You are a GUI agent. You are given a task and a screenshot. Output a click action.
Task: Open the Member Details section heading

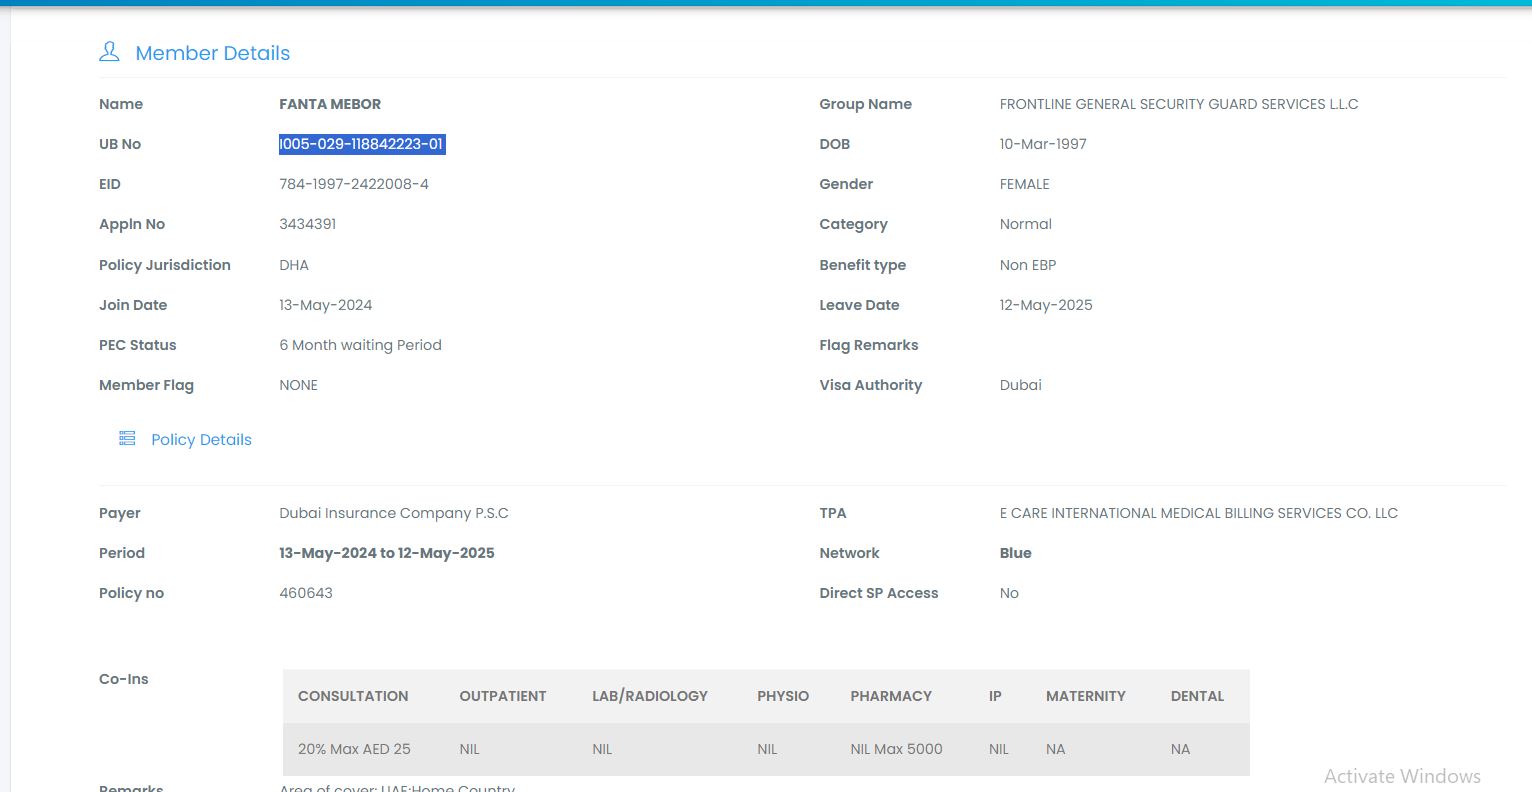[x=212, y=54]
